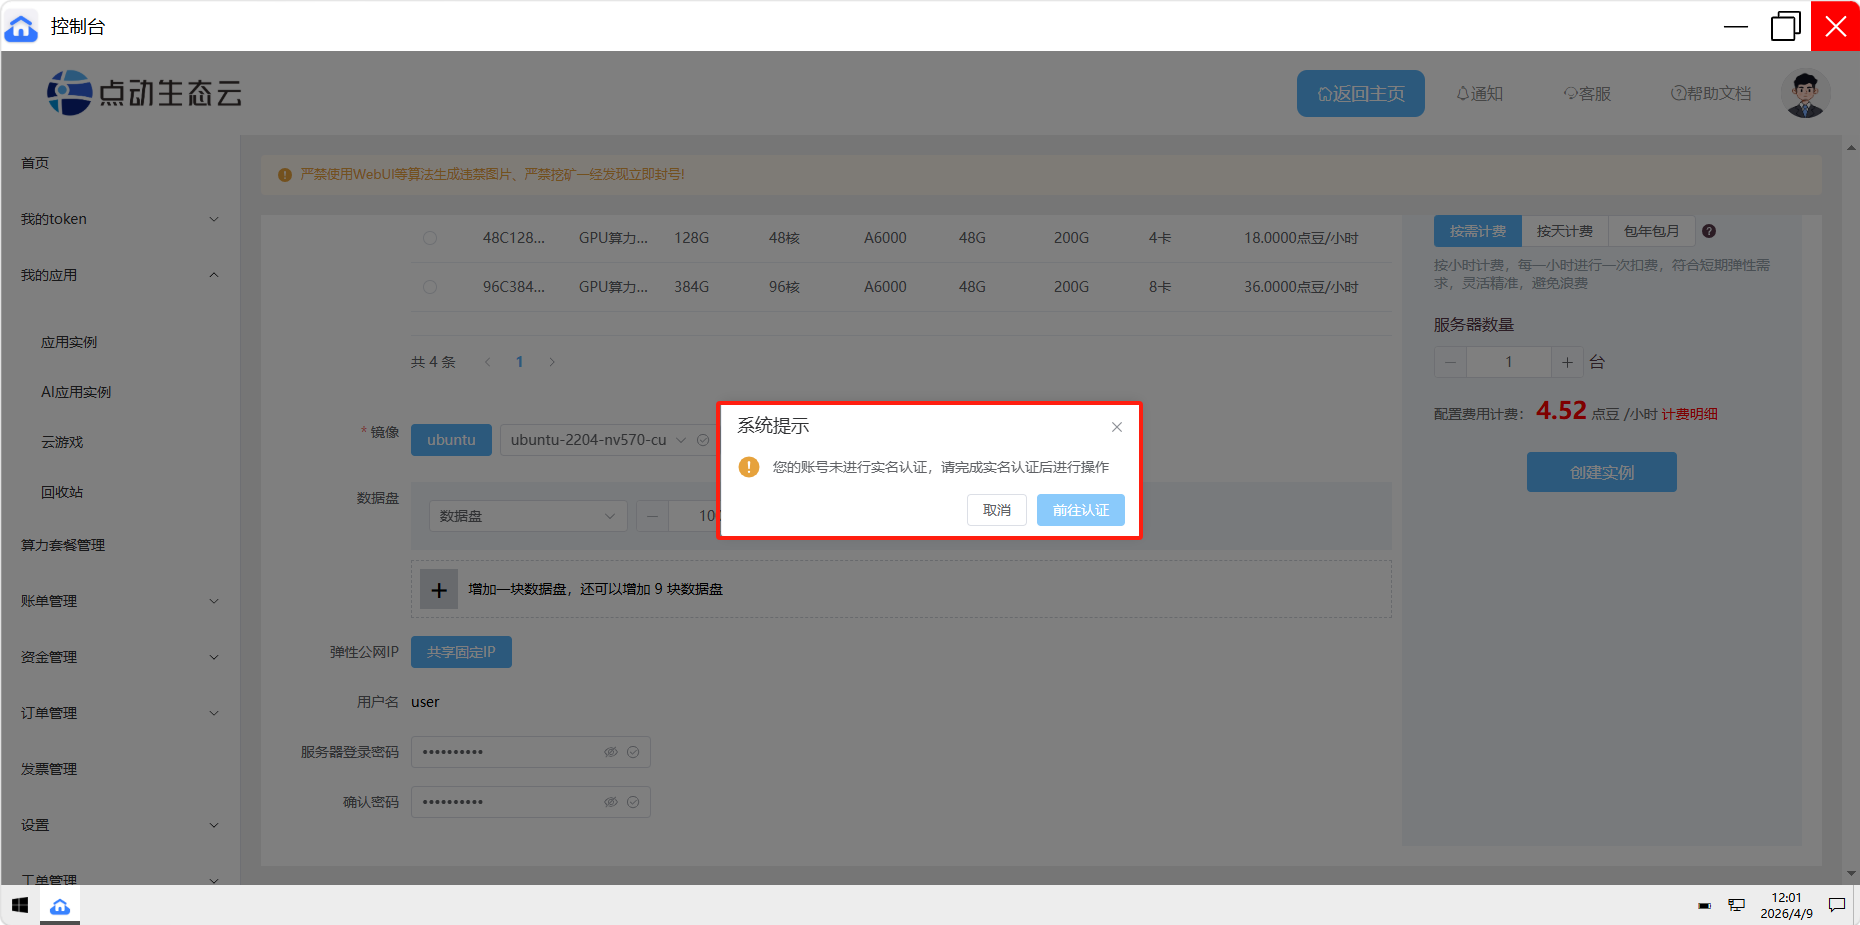The width and height of the screenshot is (1860, 925).
Task: Click the help question mark beside 包年包月
Action: 1709,231
